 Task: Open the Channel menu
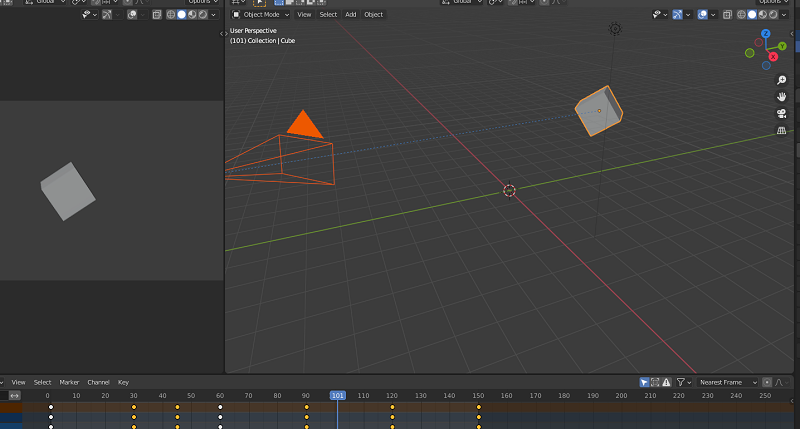click(98, 382)
